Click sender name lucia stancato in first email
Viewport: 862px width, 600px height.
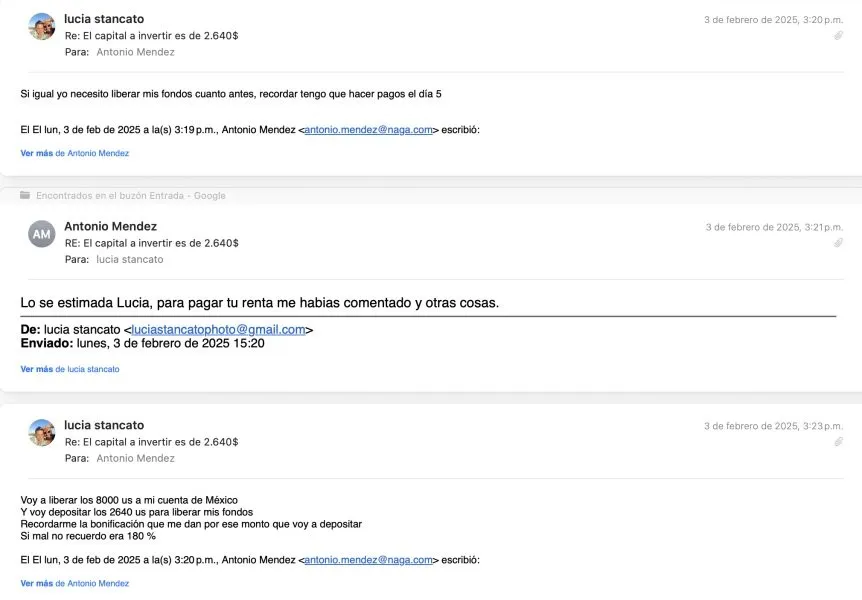[x=104, y=19]
